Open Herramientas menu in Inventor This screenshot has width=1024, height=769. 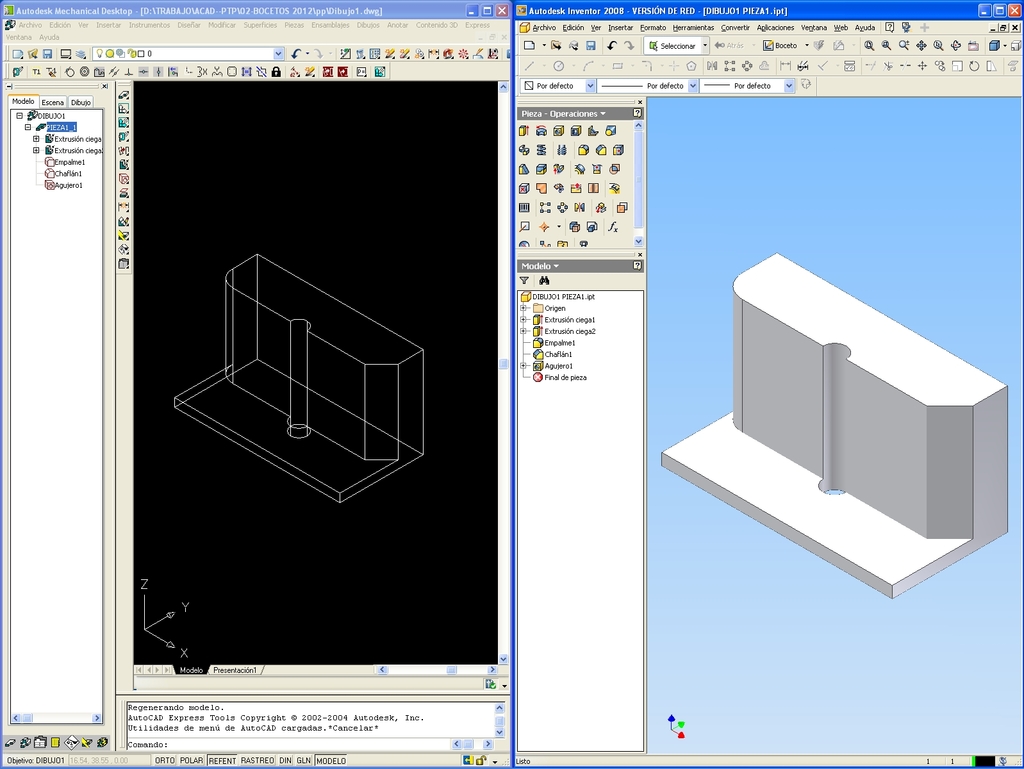[x=693, y=27]
